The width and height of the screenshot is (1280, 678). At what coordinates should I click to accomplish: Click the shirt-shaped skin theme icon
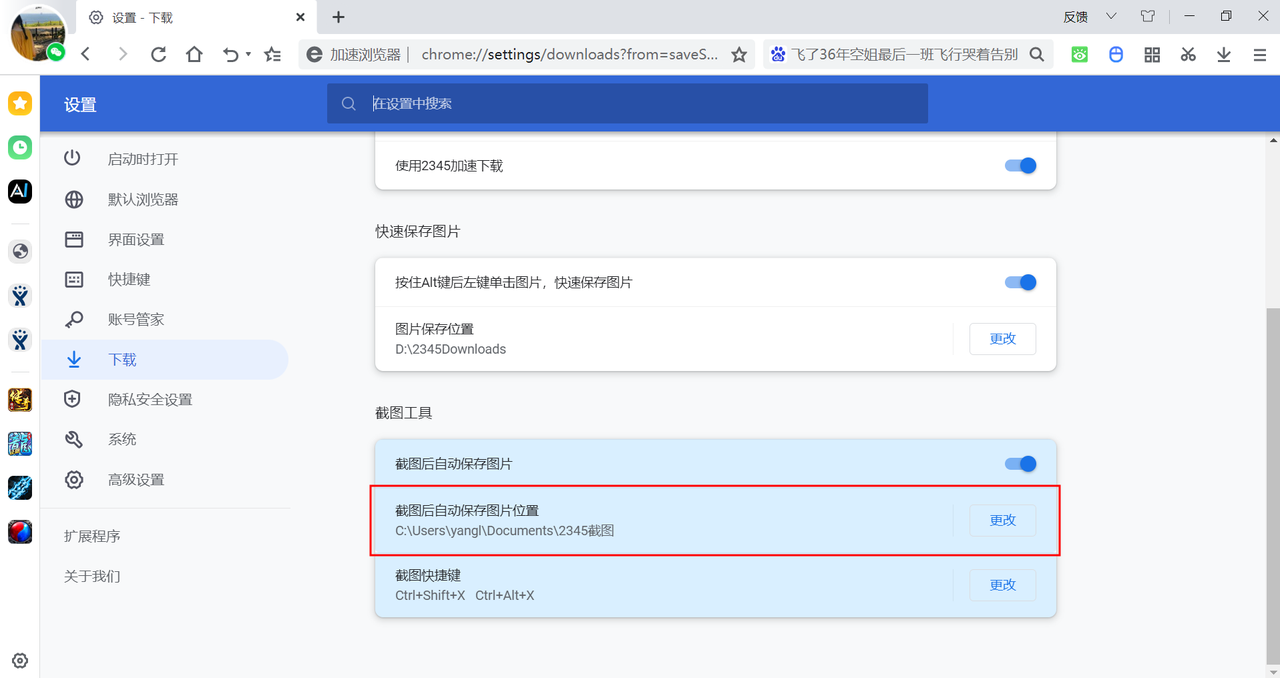(x=1147, y=16)
